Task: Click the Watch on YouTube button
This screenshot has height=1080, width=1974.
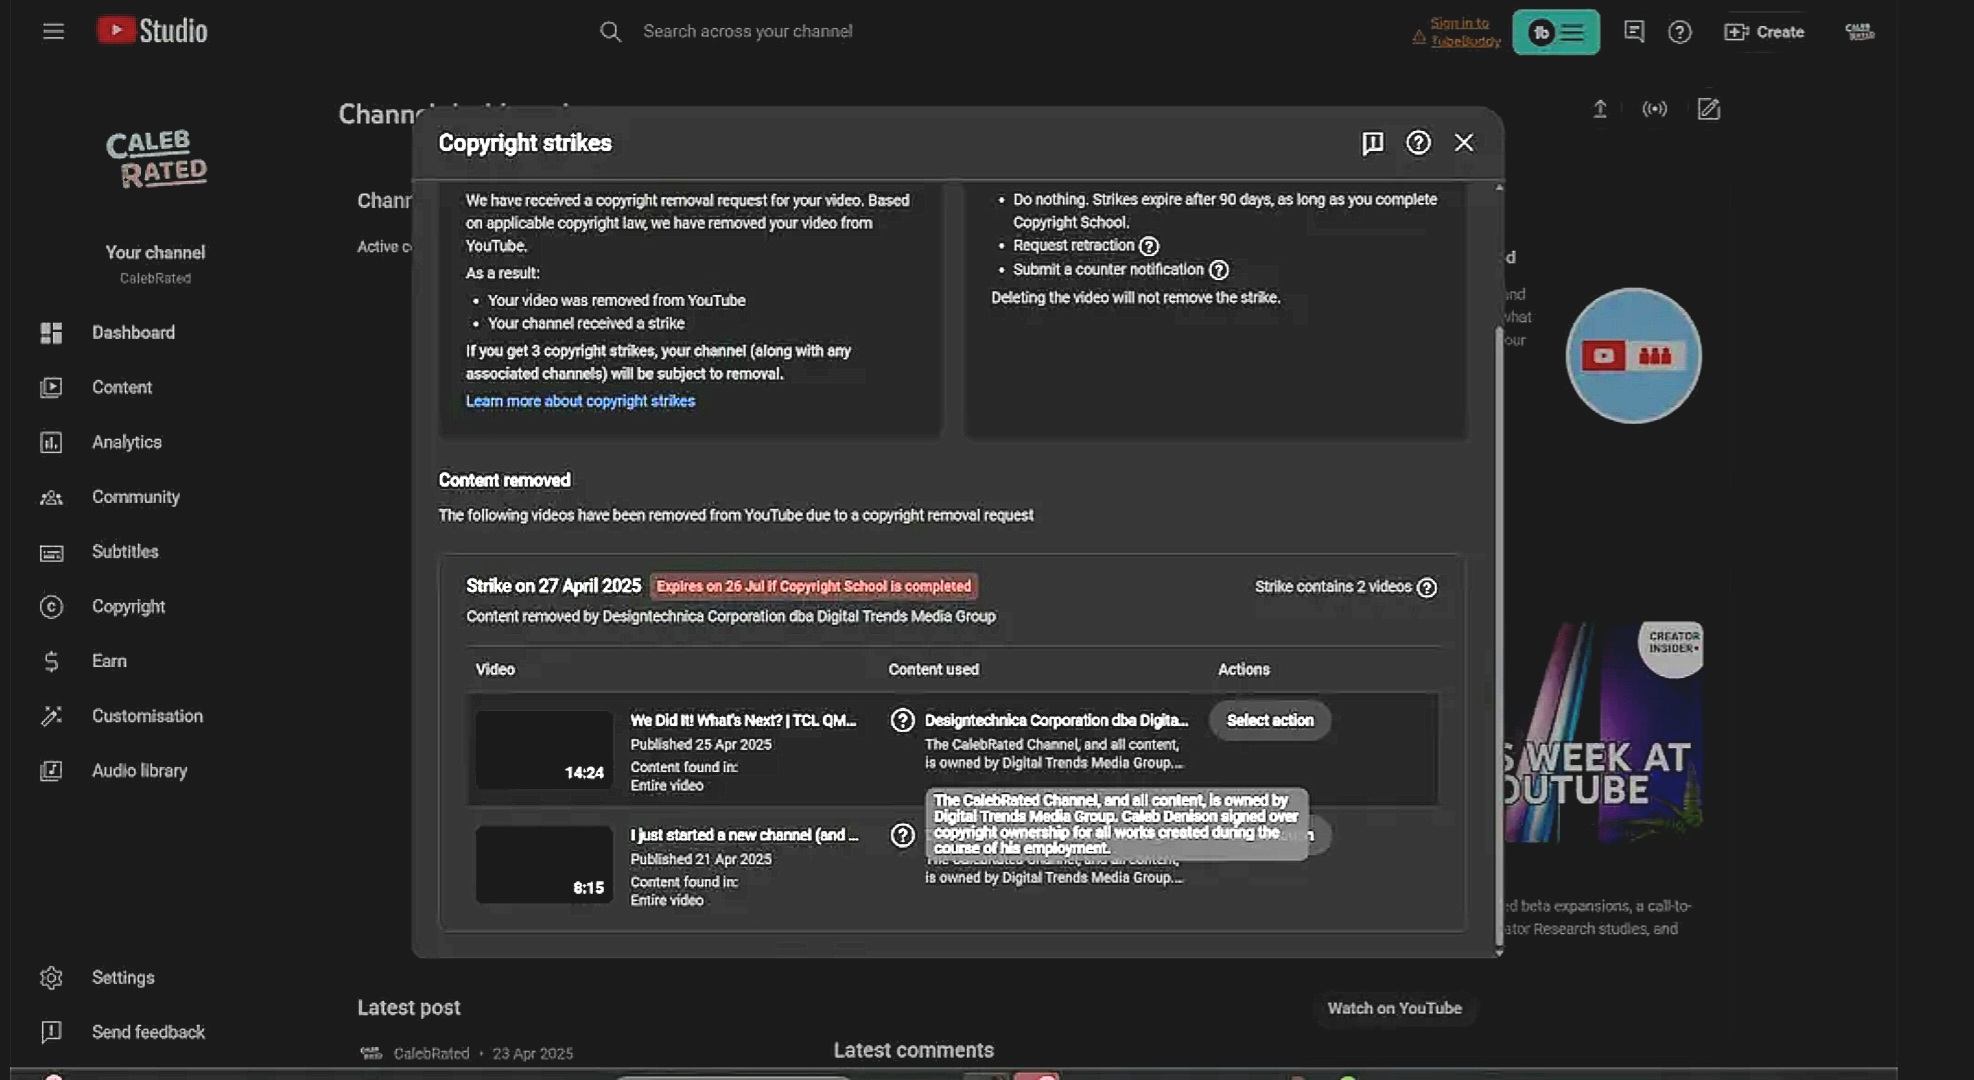Action: tap(1394, 1008)
